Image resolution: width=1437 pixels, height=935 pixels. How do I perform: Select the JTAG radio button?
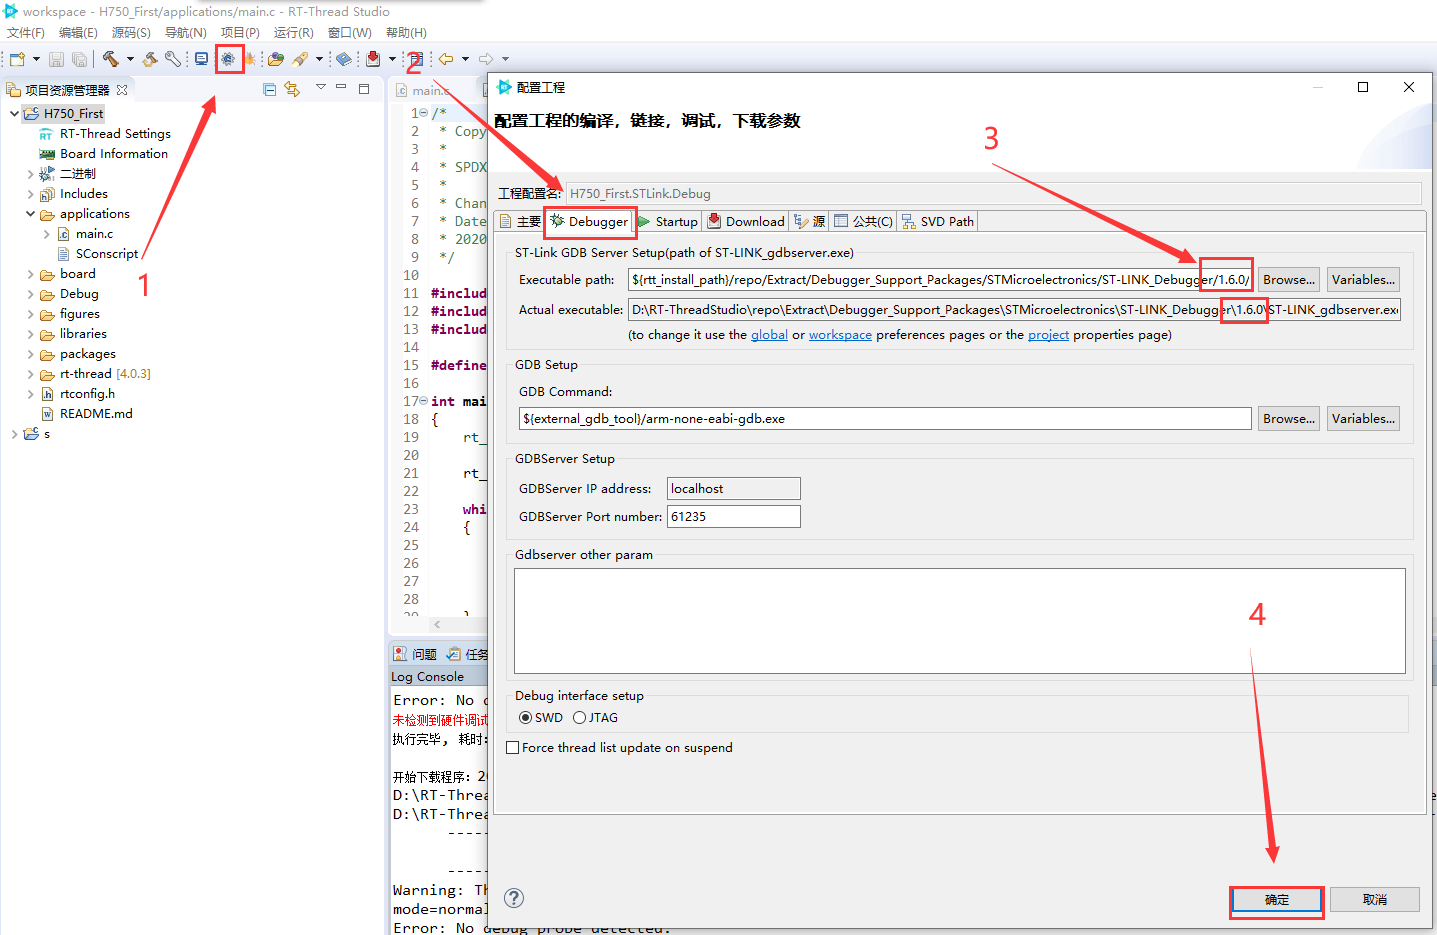[579, 718]
